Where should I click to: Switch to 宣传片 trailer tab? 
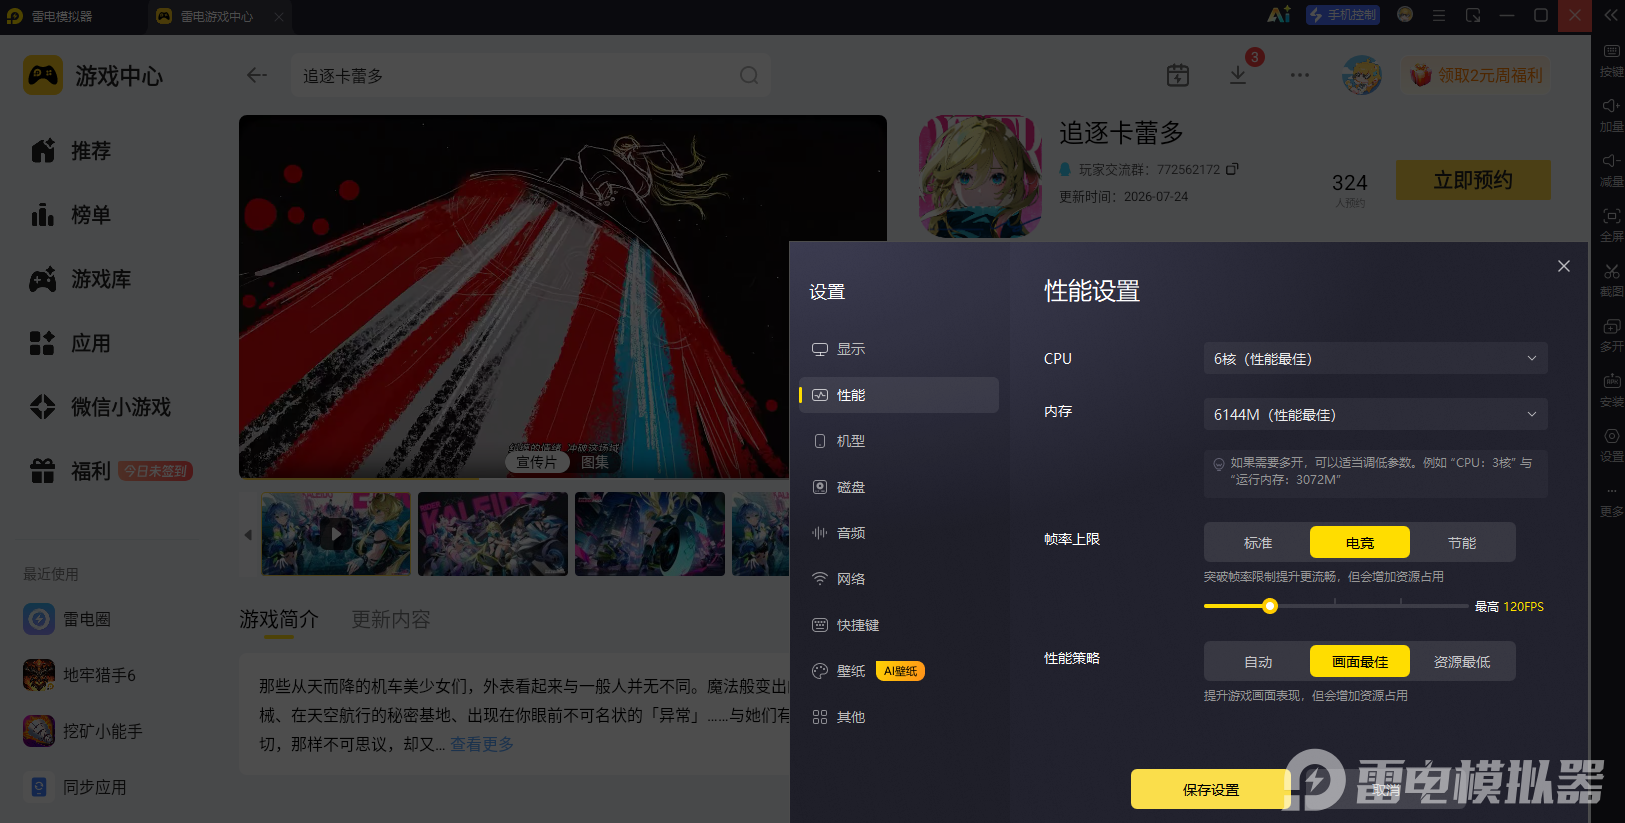click(536, 462)
